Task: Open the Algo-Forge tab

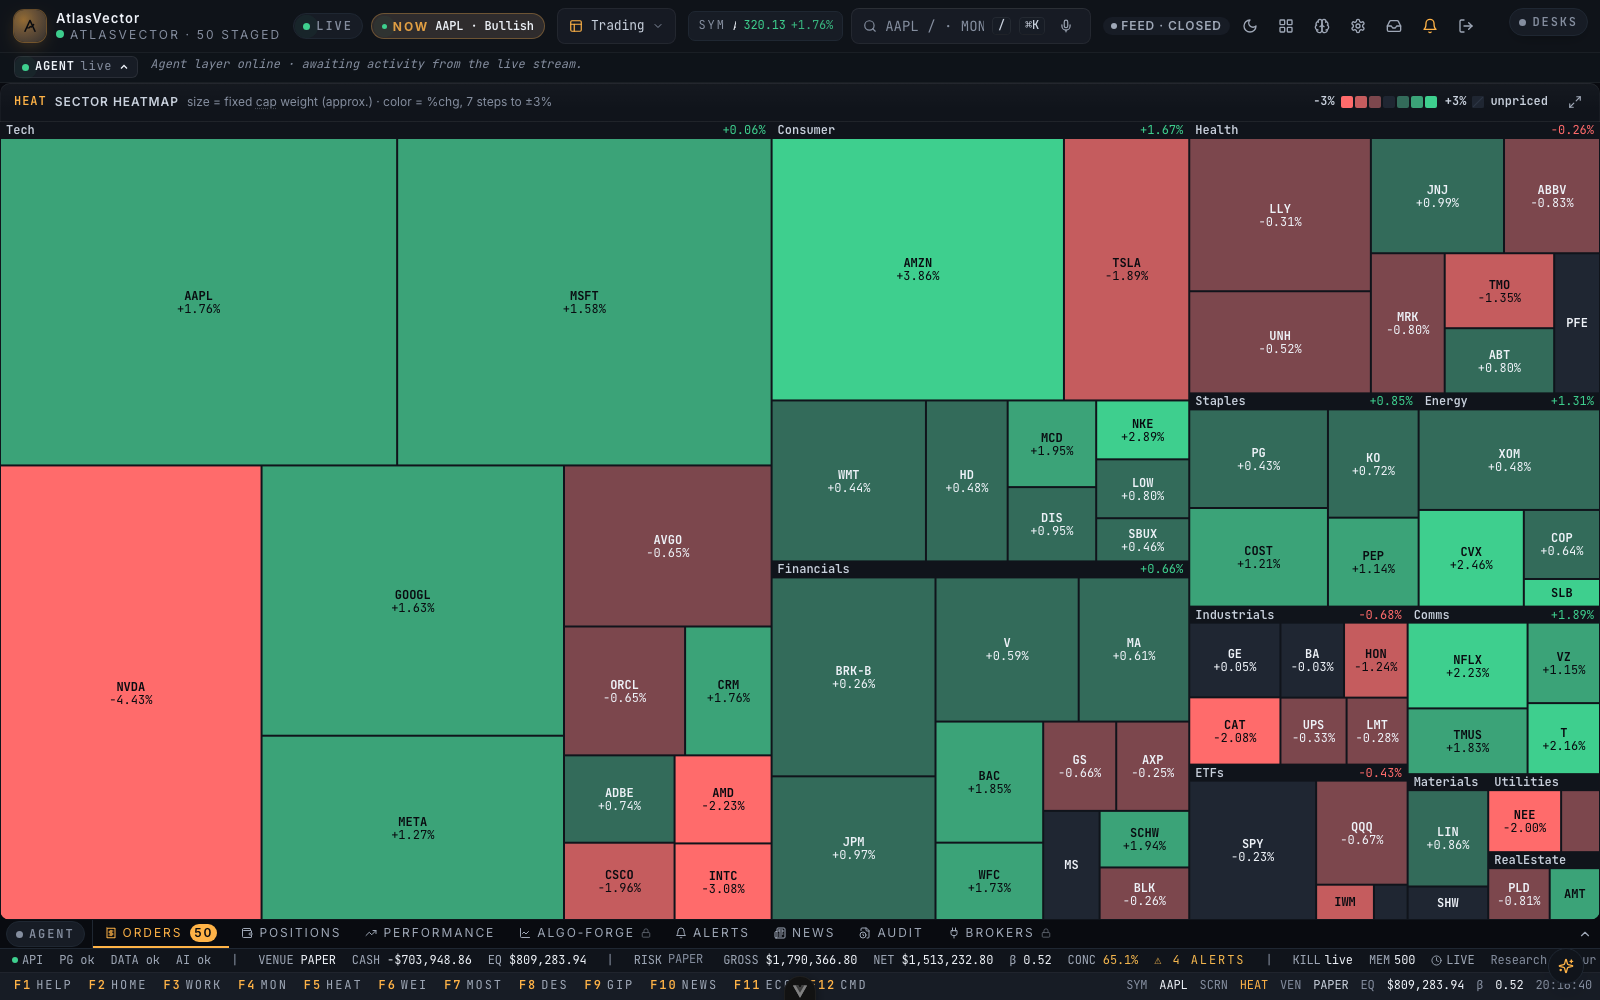Action: coord(585,933)
